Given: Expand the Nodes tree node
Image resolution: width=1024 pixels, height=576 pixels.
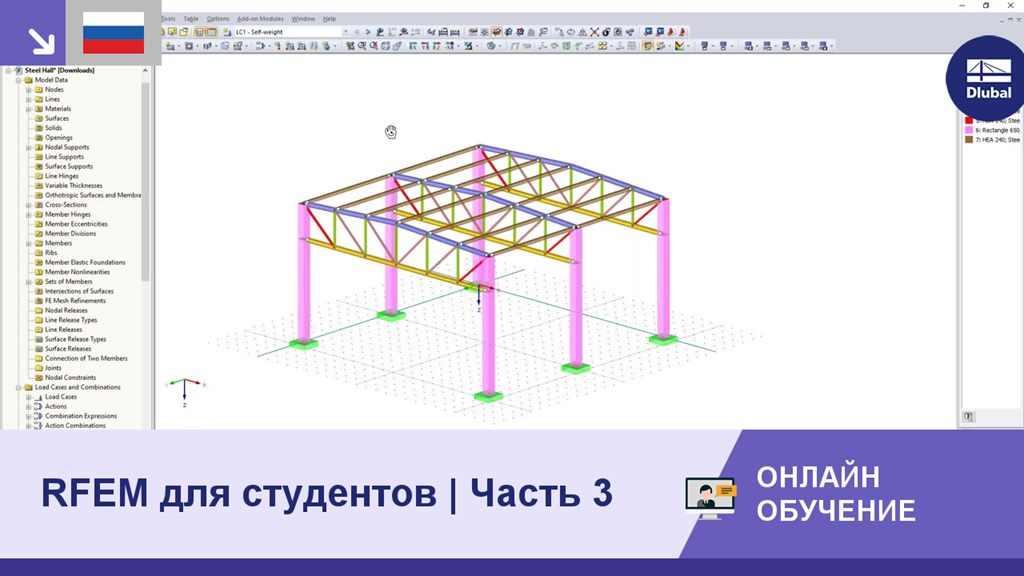Looking at the screenshot, I should click(x=29, y=89).
